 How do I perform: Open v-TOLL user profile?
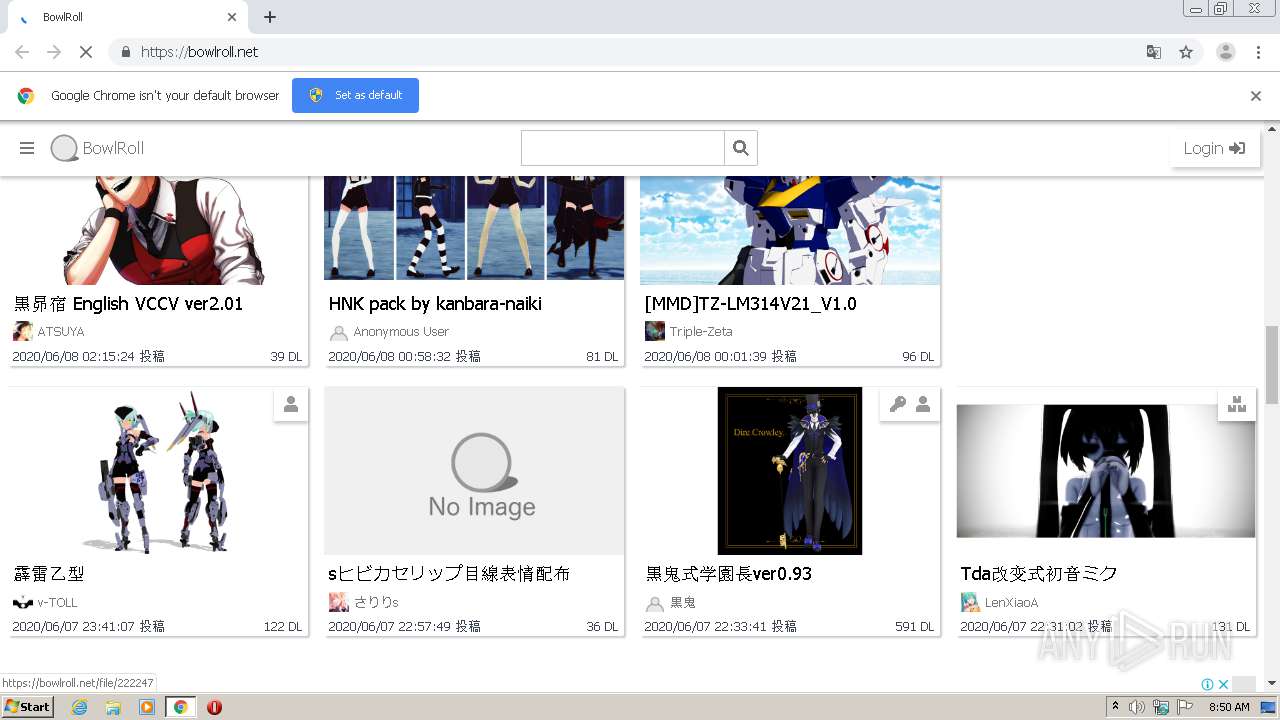point(57,602)
